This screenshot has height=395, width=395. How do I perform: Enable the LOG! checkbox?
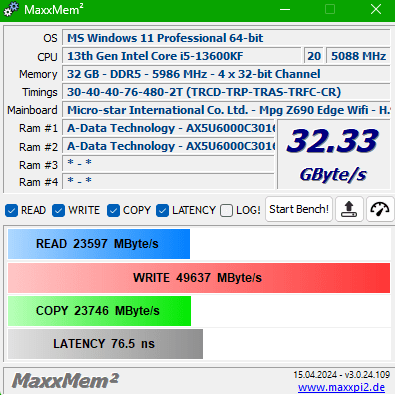(226, 211)
